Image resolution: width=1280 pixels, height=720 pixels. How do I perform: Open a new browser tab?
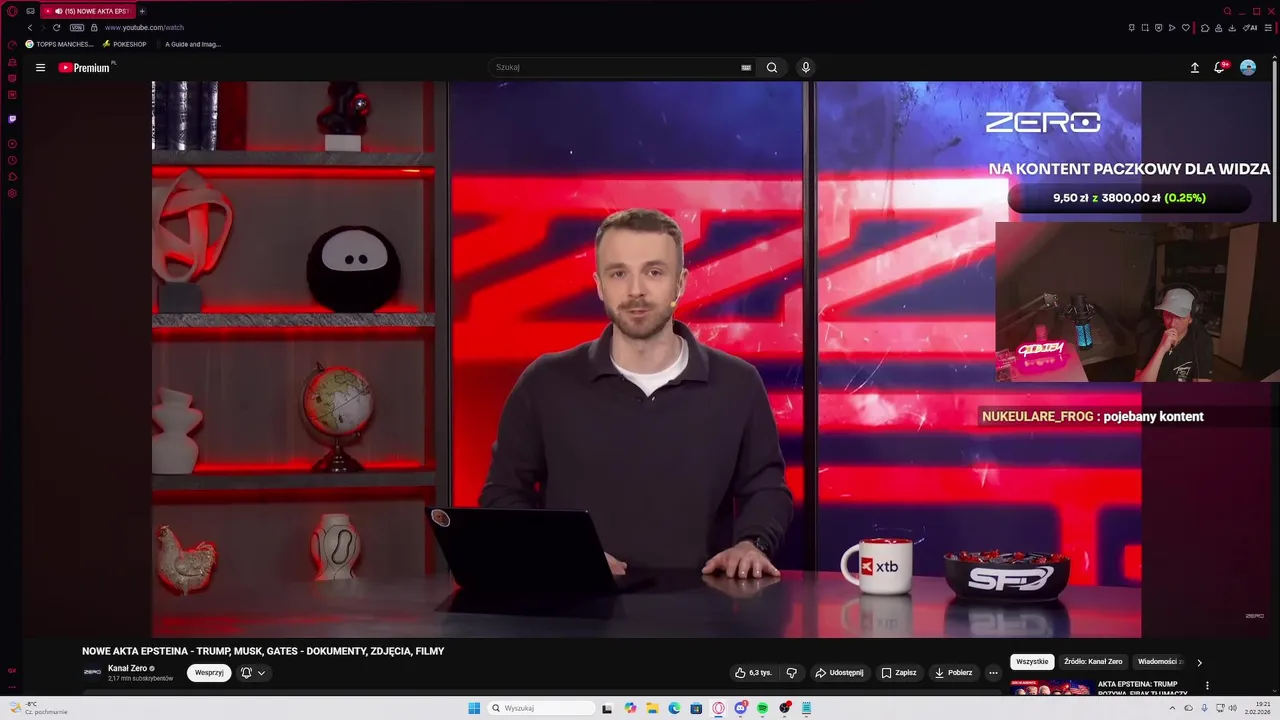point(142,11)
